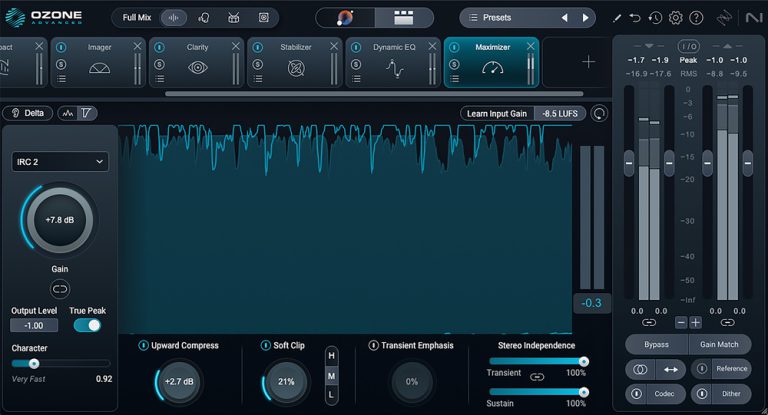Viewport: 768px width, 415px height.
Task: Solo the Clarity module
Action: [159, 64]
